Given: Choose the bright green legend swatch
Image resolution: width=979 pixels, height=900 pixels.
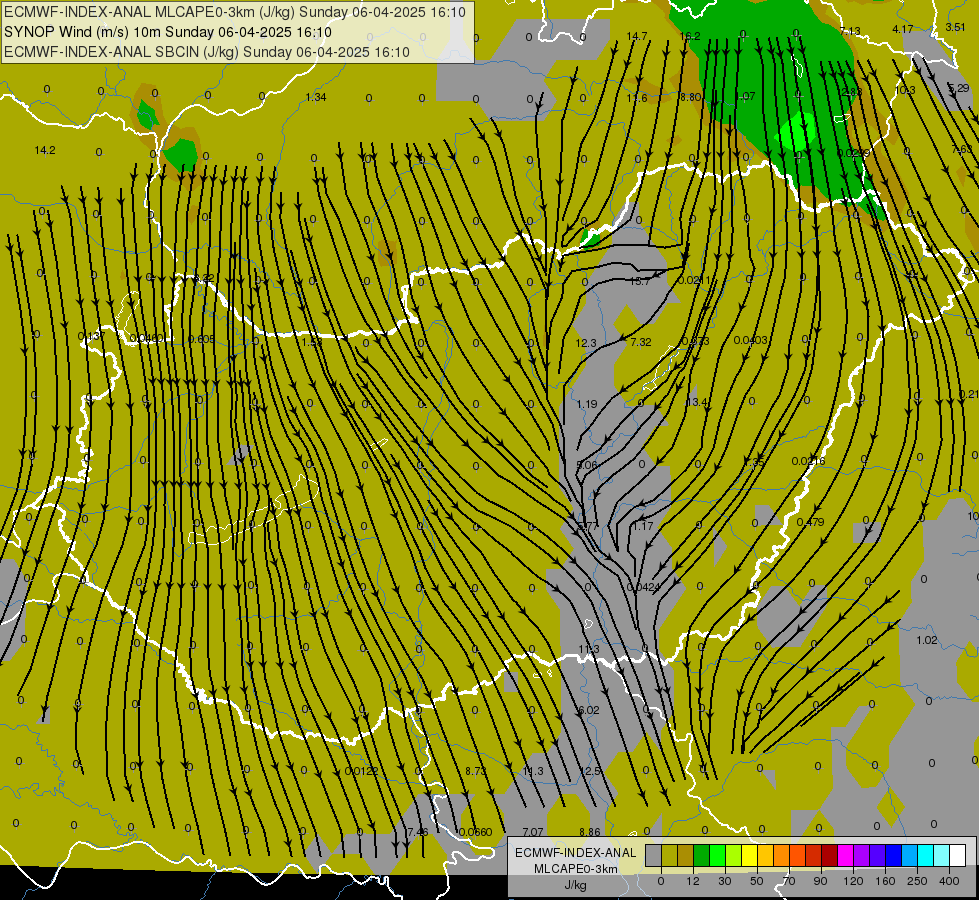Looking at the screenshot, I should [717, 855].
